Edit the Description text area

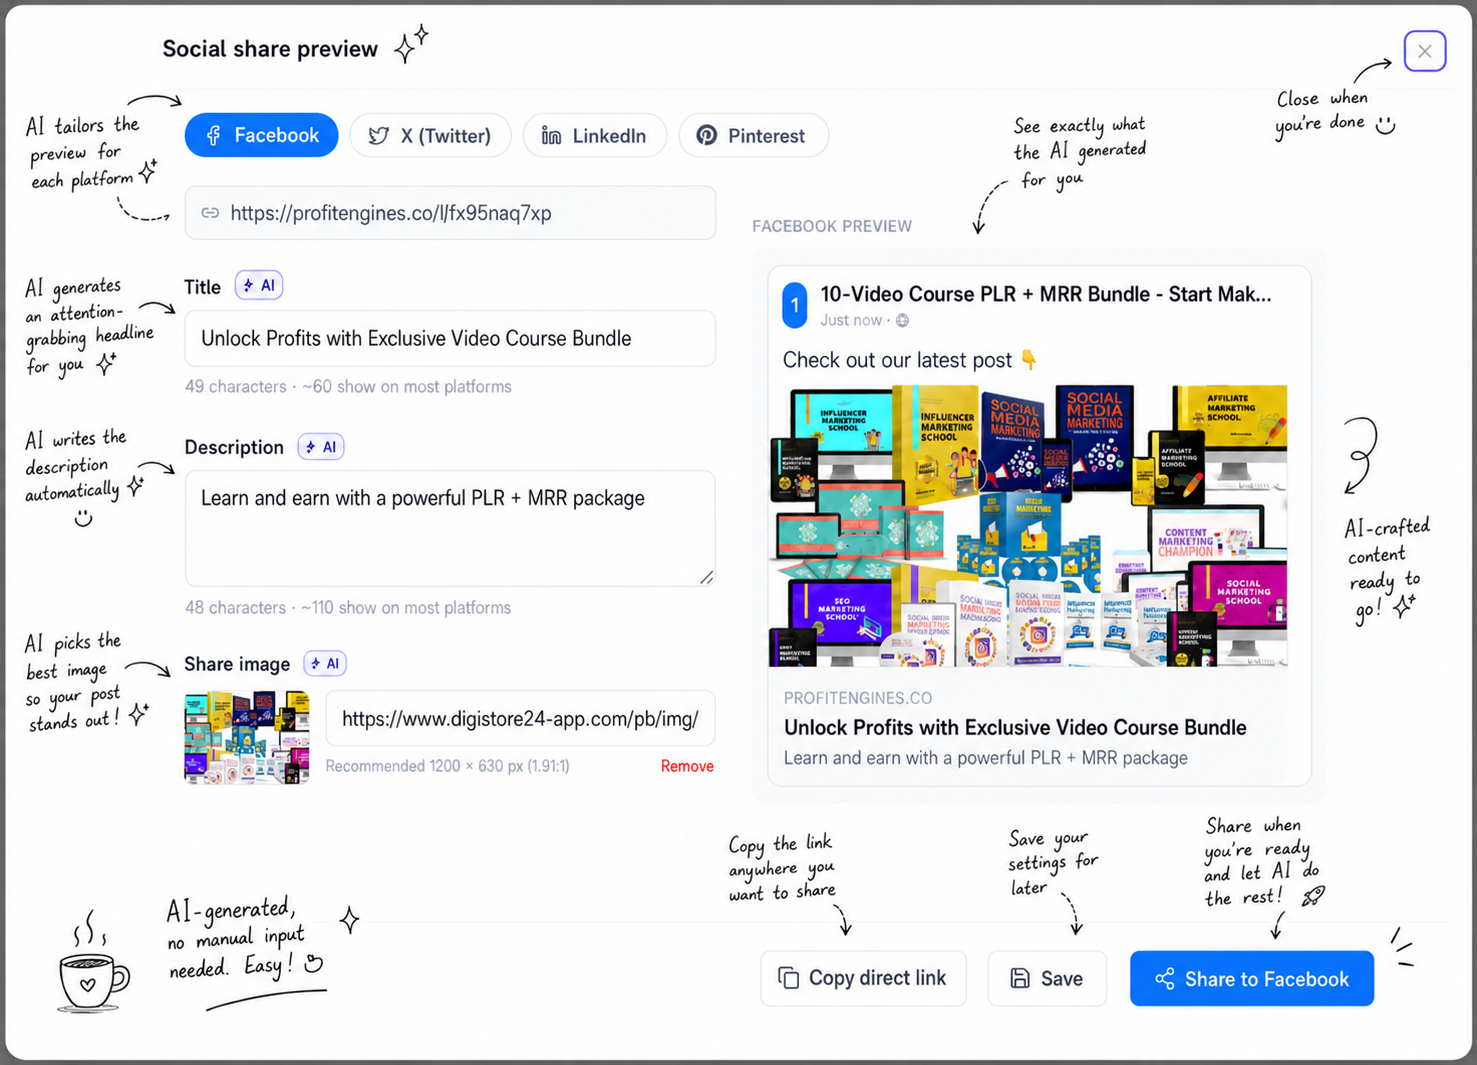coord(450,528)
